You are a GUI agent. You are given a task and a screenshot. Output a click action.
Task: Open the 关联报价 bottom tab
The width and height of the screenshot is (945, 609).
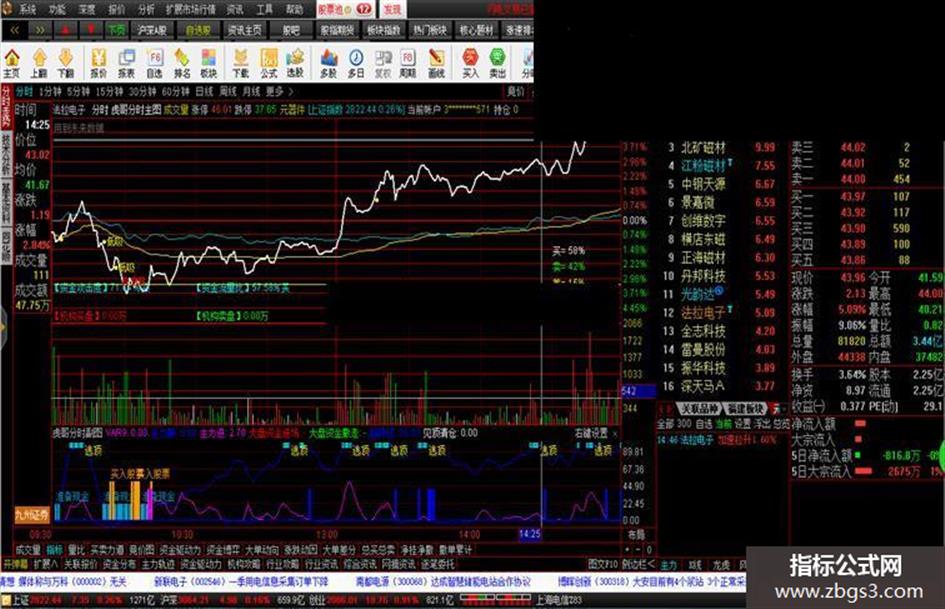80,565
